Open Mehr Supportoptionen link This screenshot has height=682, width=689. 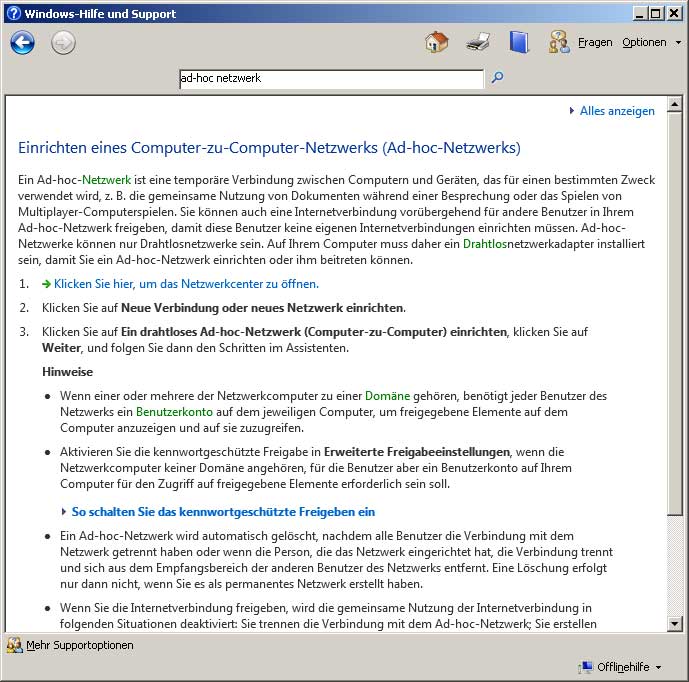pyautogui.click(x=80, y=645)
